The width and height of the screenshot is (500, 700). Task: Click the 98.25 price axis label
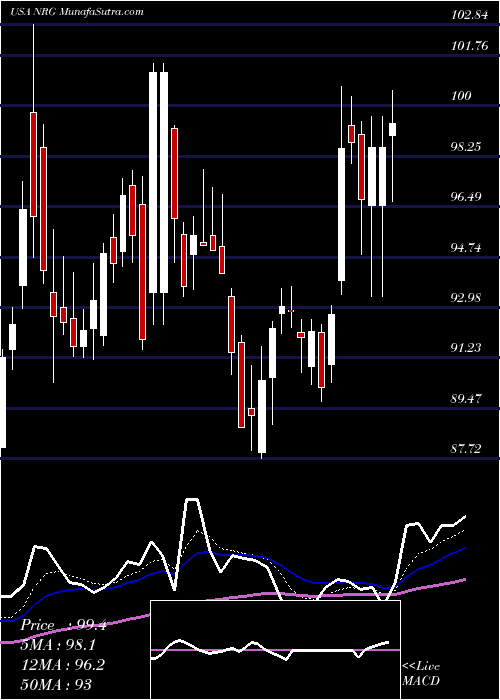(466, 146)
